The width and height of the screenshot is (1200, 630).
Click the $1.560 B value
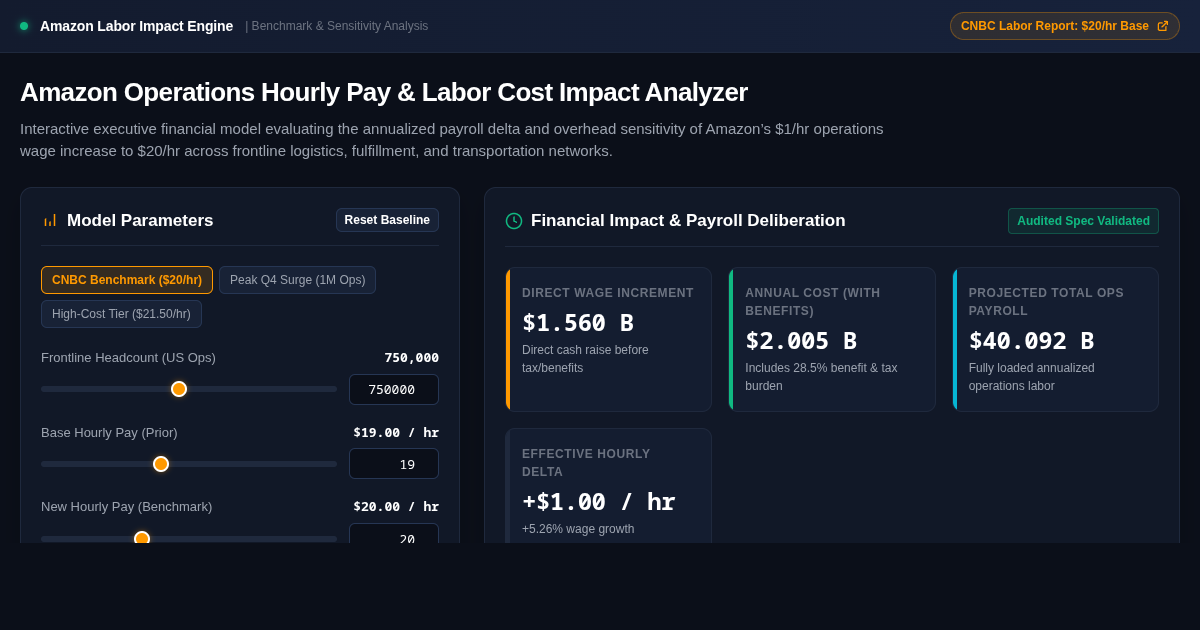pyautogui.click(x=578, y=323)
